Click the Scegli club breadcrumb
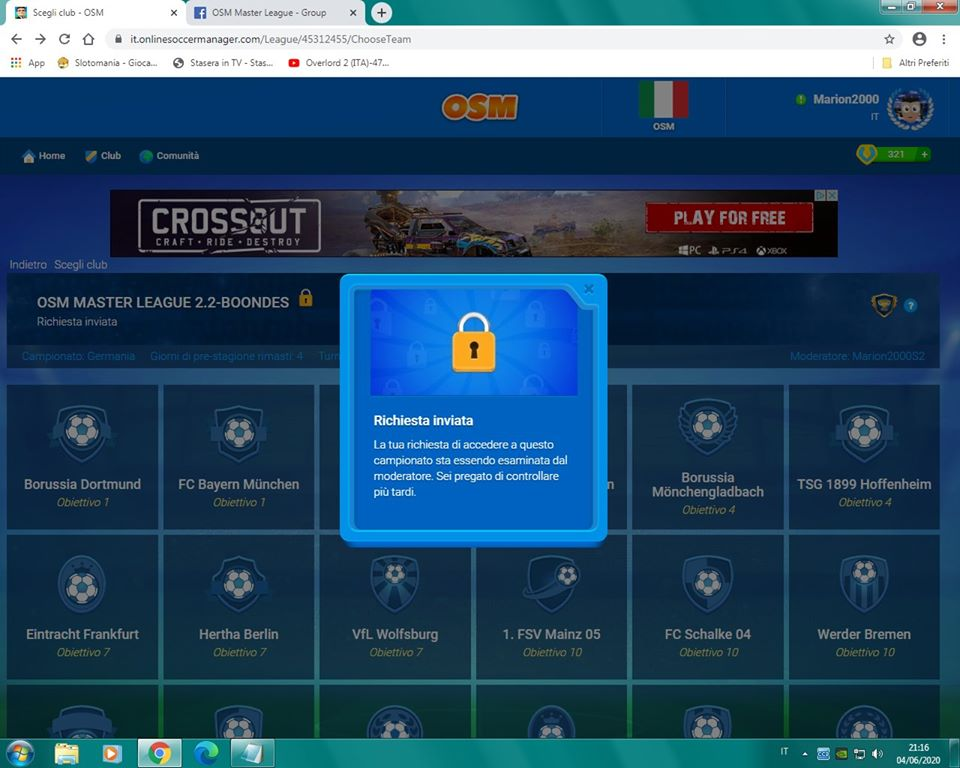The width and height of the screenshot is (960, 768). (x=80, y=265)
